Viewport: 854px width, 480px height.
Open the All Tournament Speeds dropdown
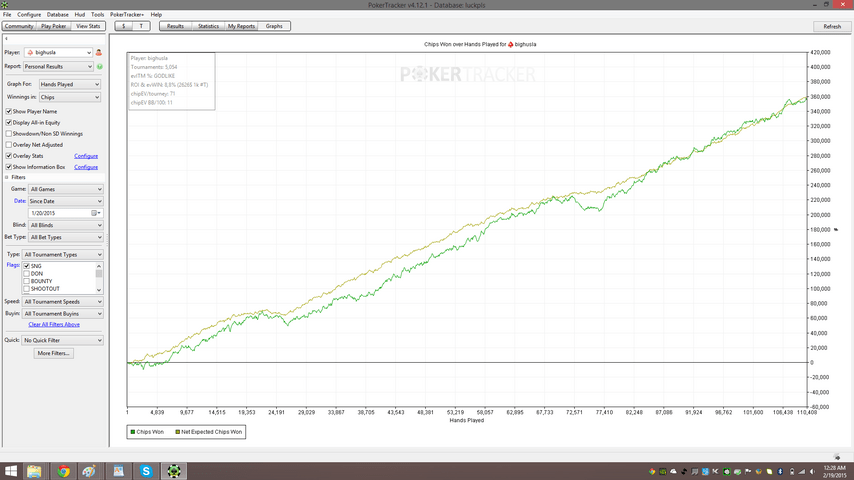point(62,301)
